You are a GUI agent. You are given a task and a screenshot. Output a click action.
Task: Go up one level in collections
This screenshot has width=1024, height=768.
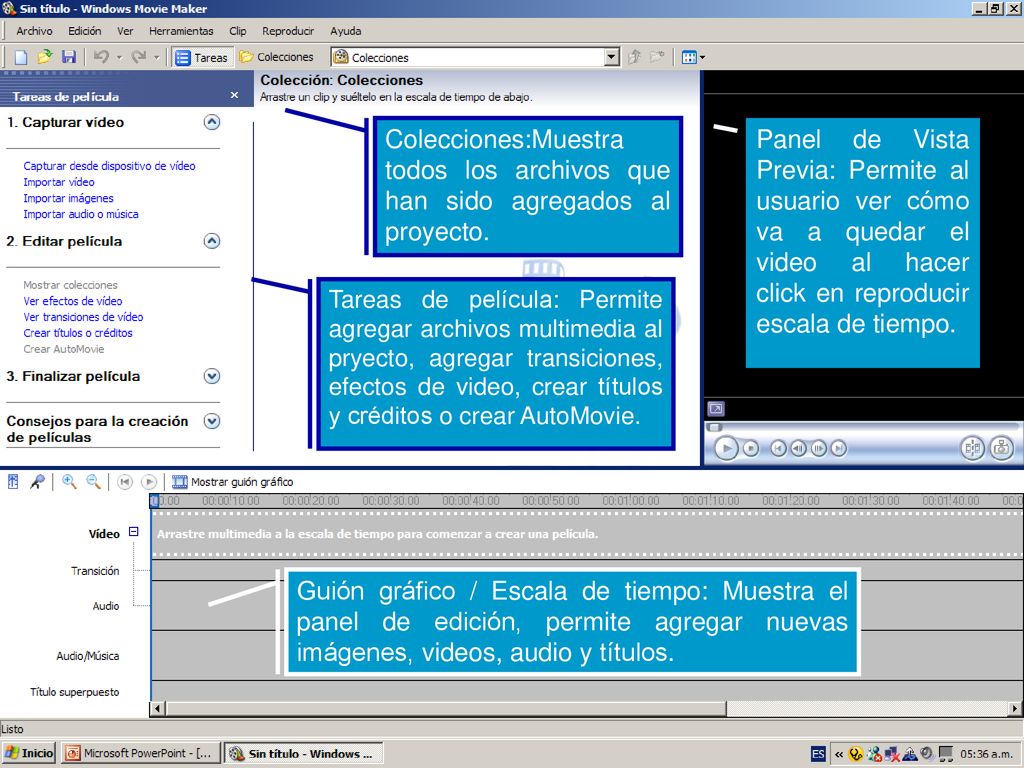click(634, 57)
